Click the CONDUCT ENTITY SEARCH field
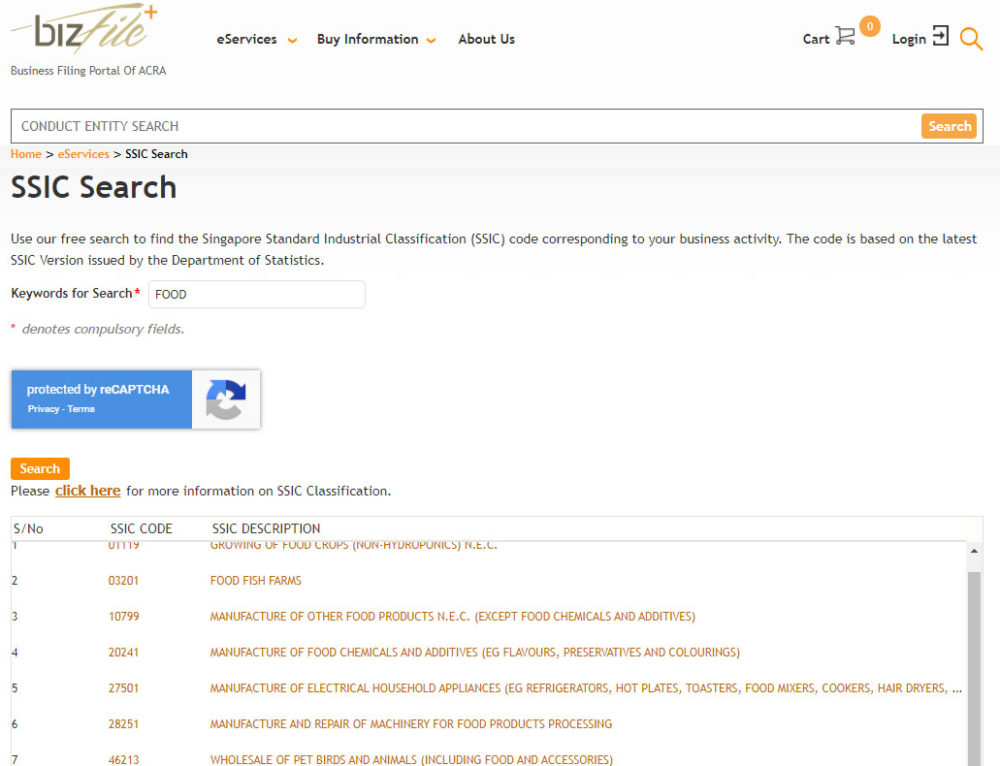1000x766 pixels. [400, 126]
